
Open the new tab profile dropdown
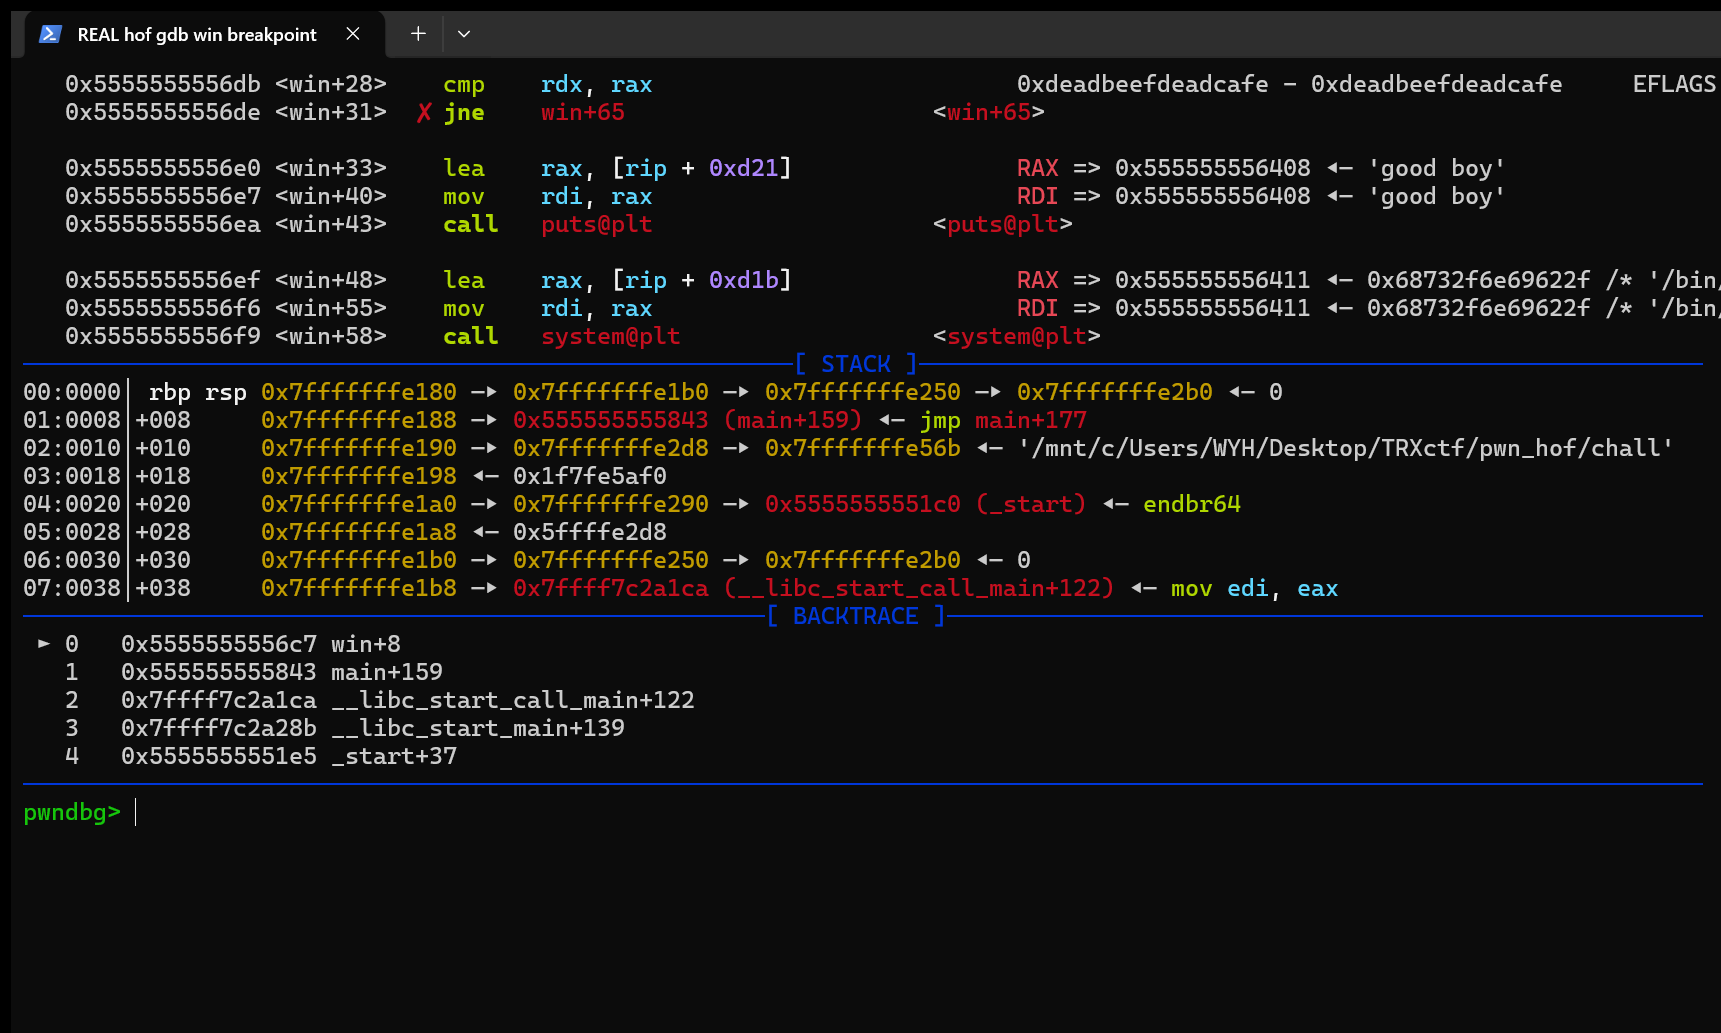coord(463,34)
